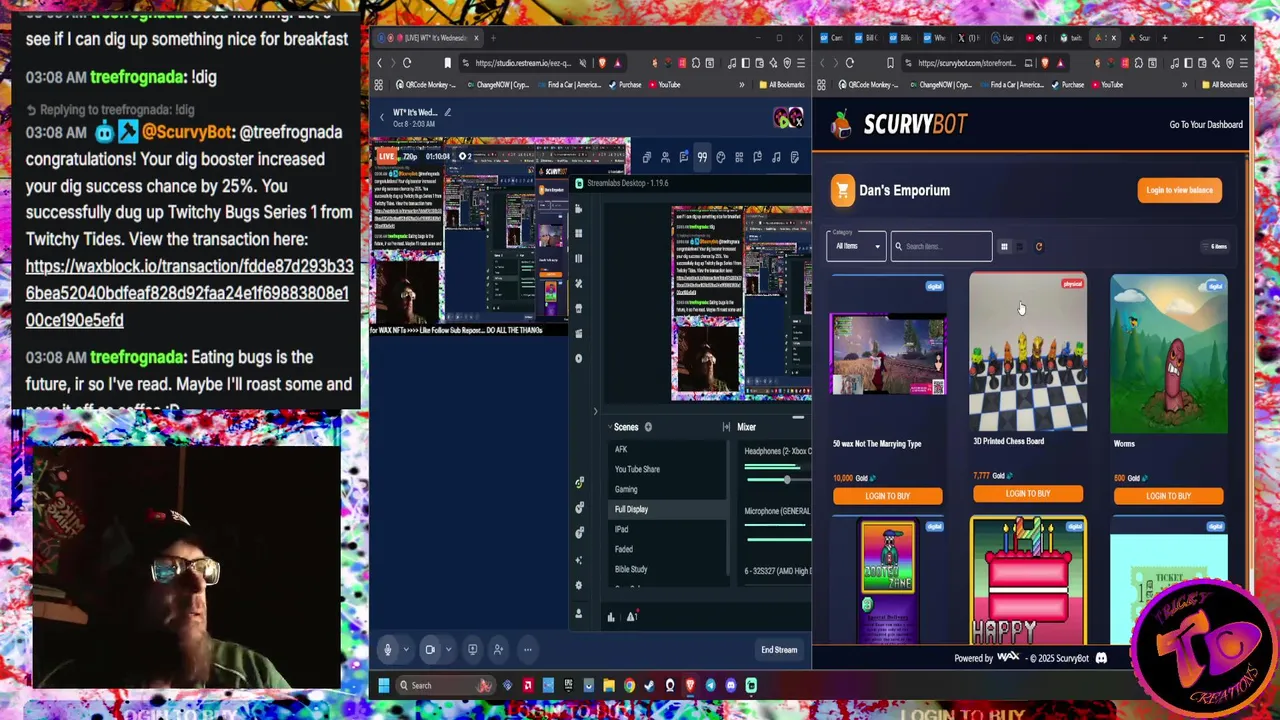Open the Streamlabs account icon in sidebar

[x=578, y=614]
